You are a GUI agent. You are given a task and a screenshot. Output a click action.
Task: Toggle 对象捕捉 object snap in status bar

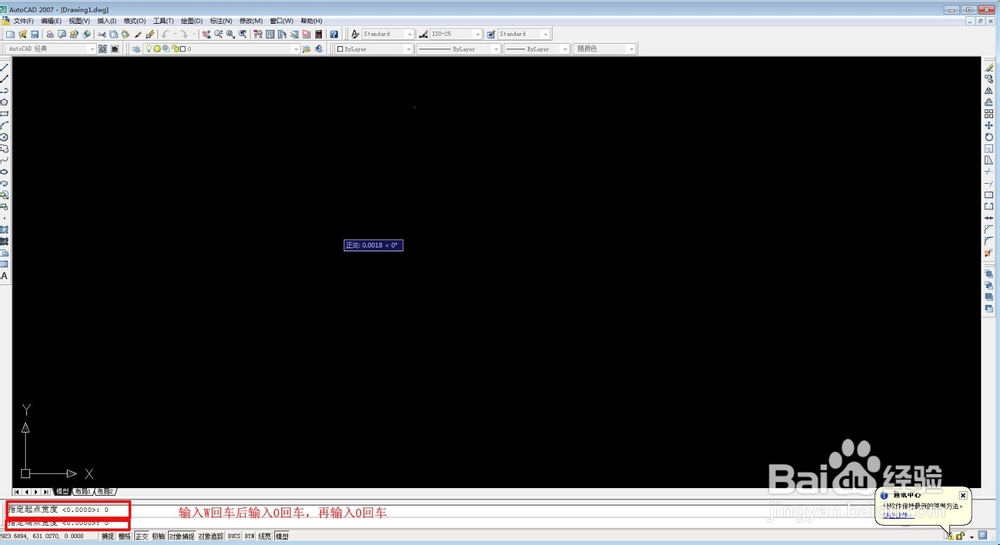pyautogui.click(x=182, y=537)
